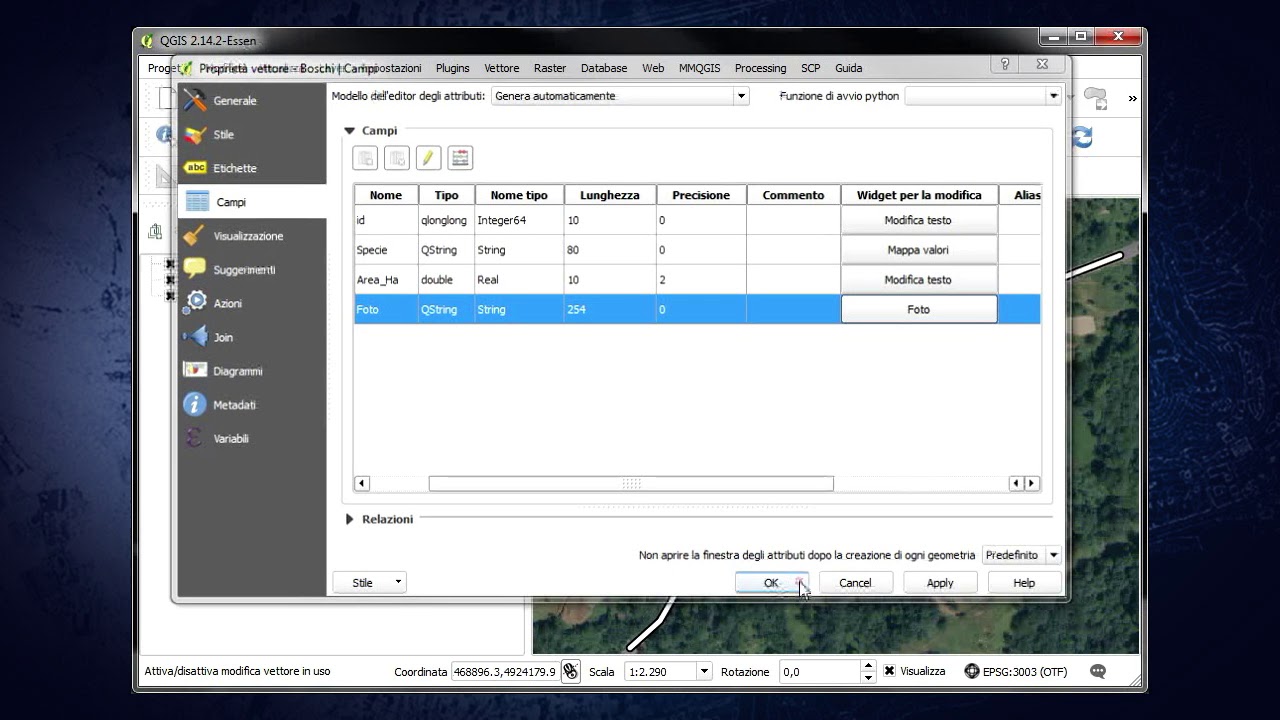Open the SCP menu
The height and width of the screenshot is (720, 1280).
point(810,68)
